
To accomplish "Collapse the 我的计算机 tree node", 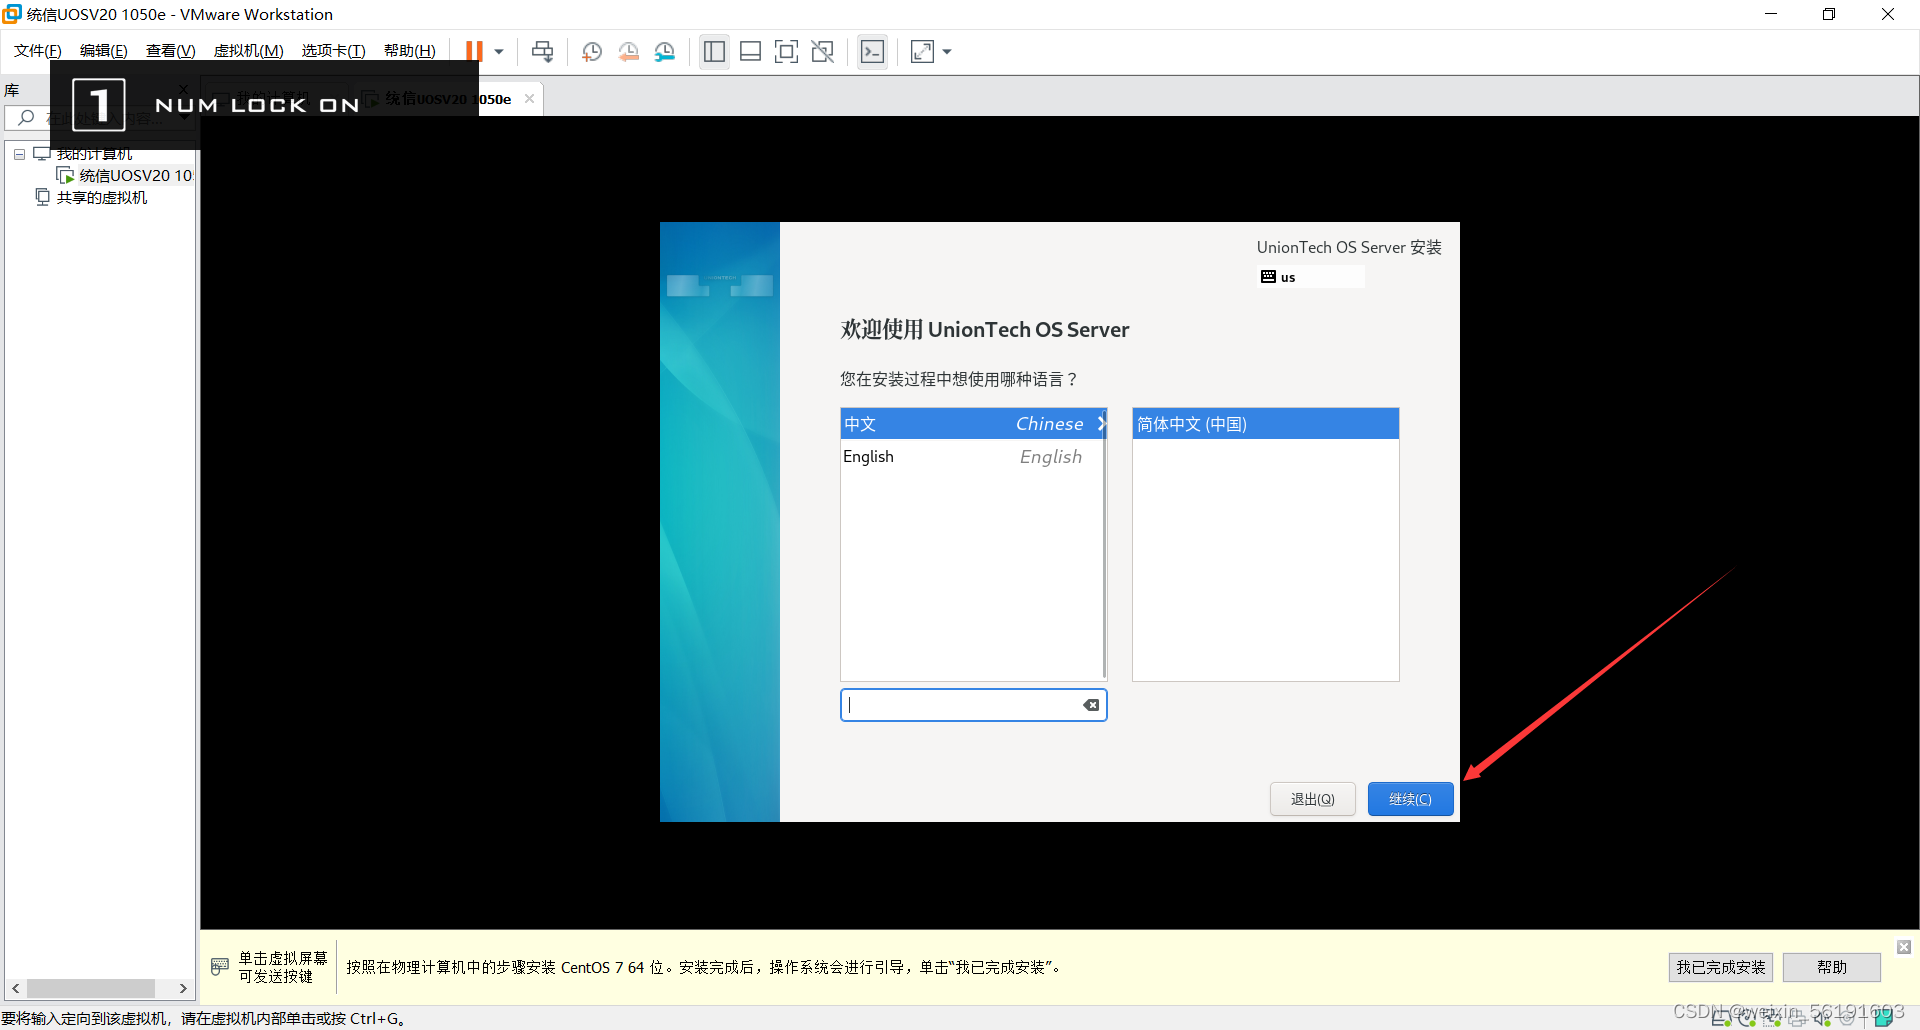I will coord(19,154).
